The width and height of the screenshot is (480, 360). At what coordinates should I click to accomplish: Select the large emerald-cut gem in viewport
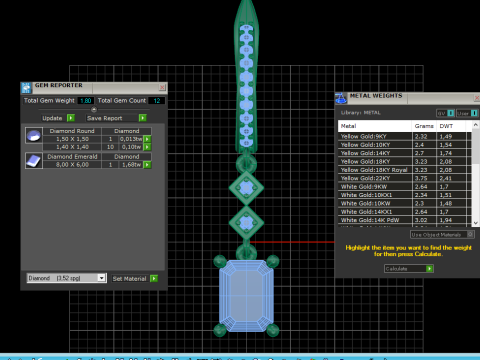[246, 296]
